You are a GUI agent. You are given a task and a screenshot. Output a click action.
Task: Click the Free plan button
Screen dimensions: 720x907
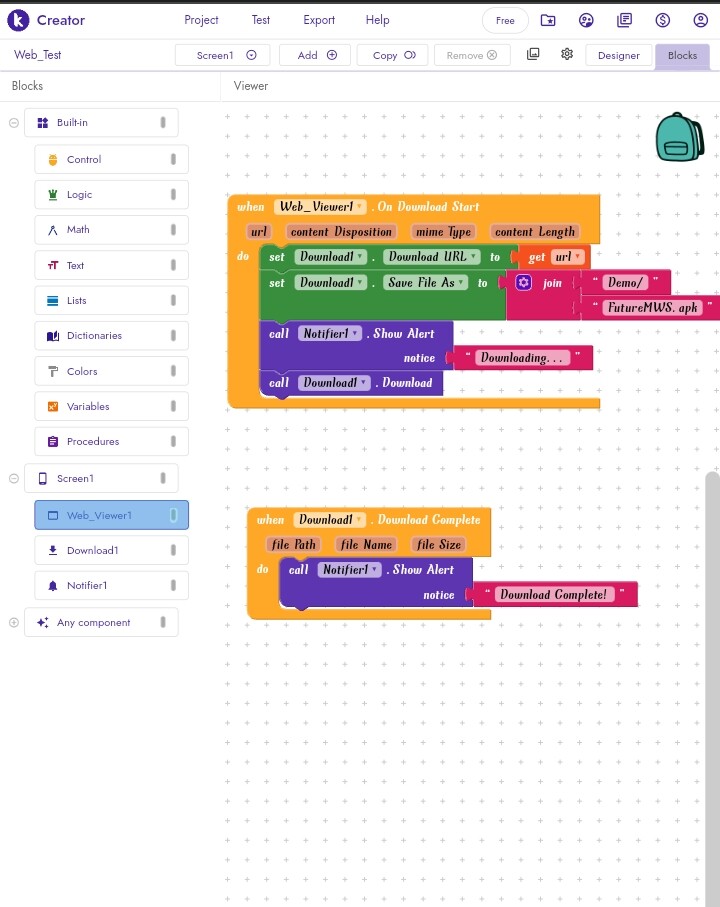[x=505, y=21]
